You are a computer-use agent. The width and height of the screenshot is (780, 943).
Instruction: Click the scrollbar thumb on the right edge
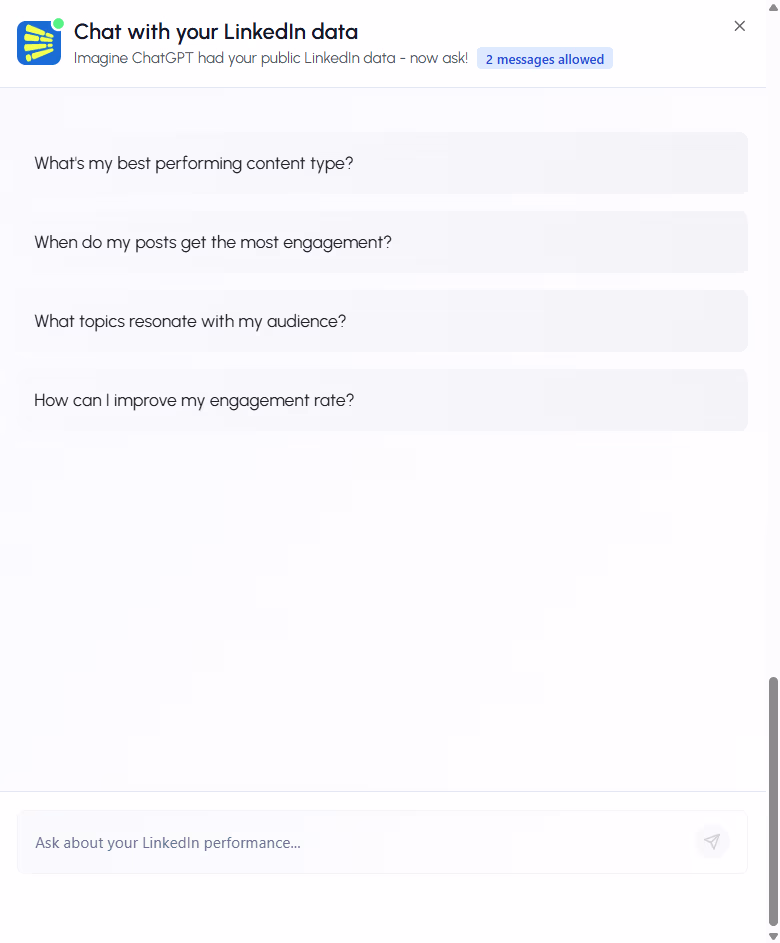(x=772, y=800)
